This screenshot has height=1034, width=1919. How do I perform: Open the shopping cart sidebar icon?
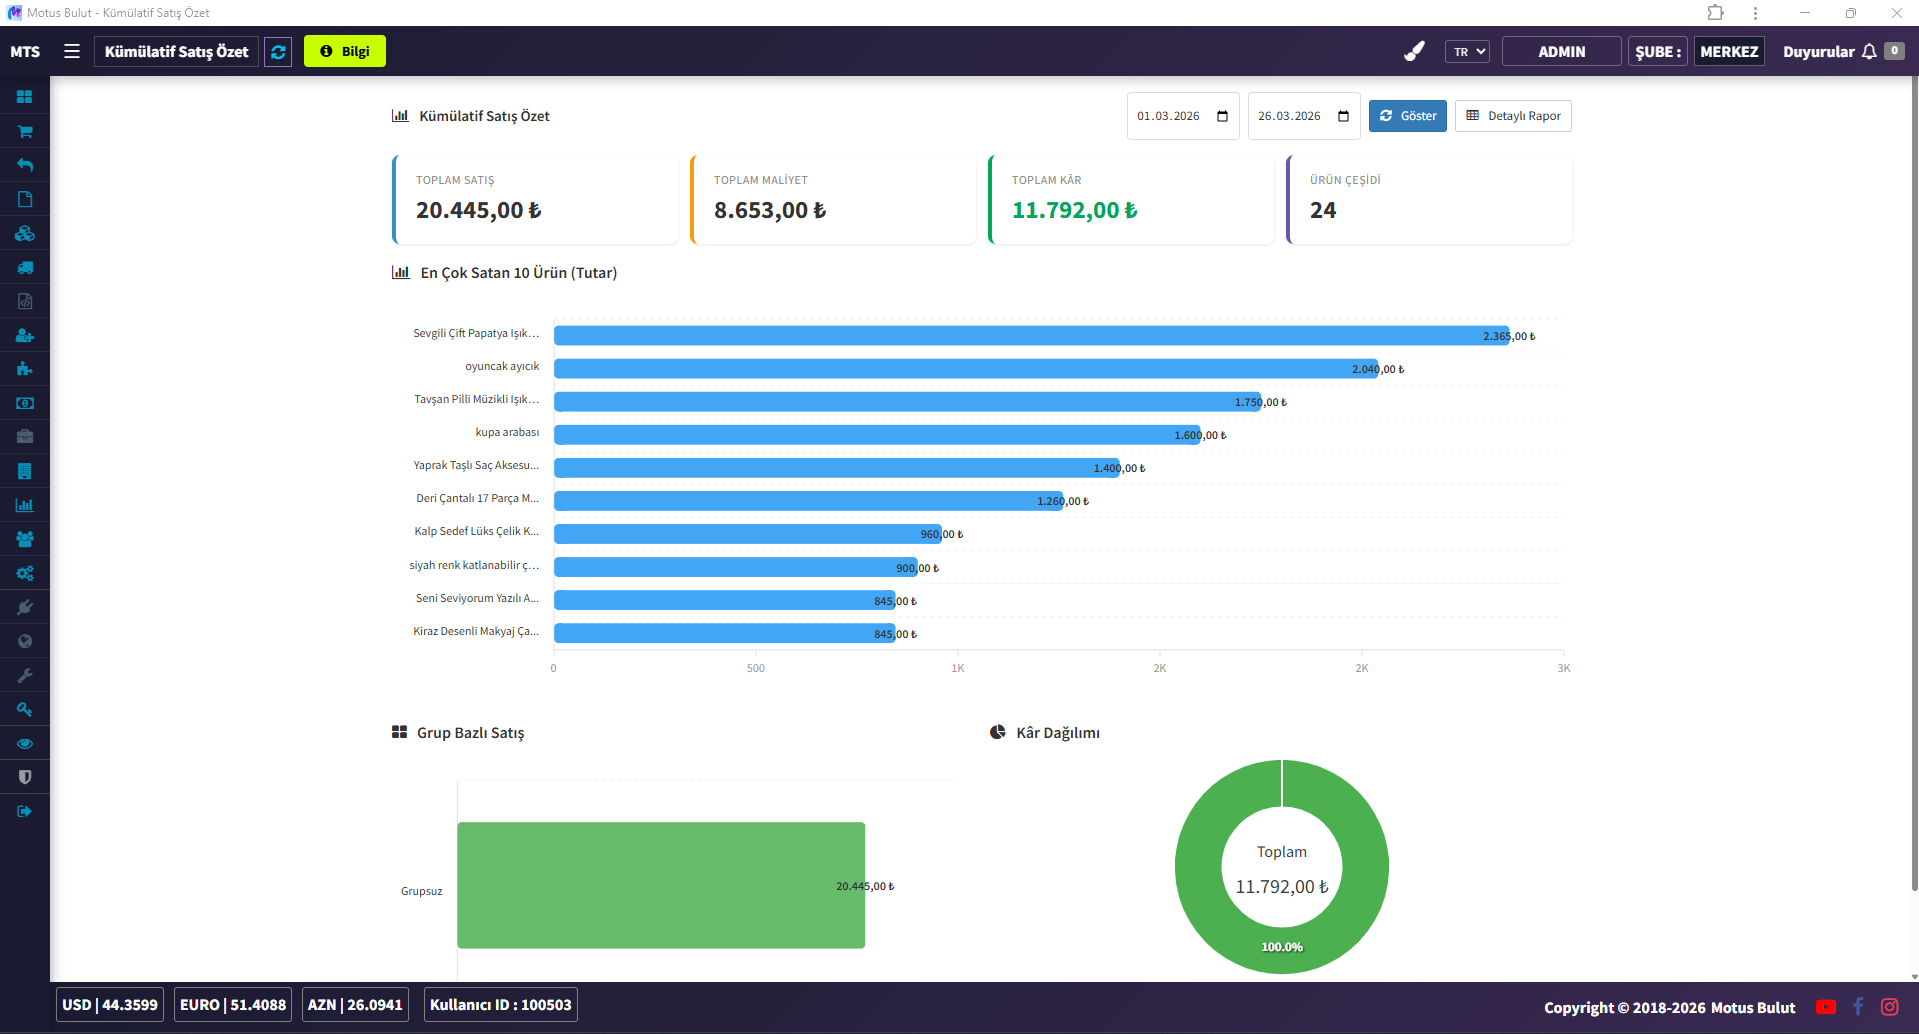[x=25, y=131]
